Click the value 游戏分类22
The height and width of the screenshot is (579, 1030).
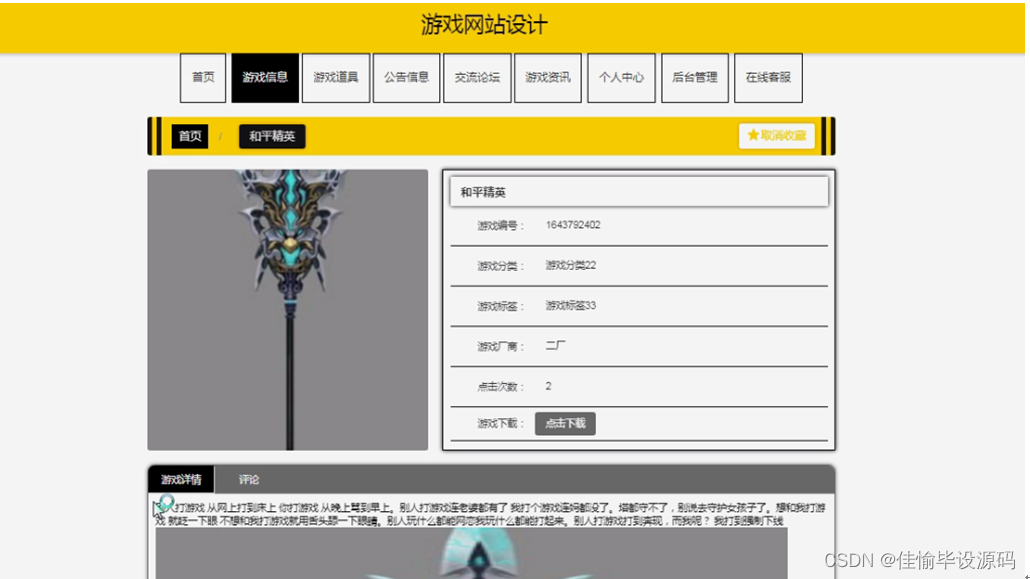571,266
